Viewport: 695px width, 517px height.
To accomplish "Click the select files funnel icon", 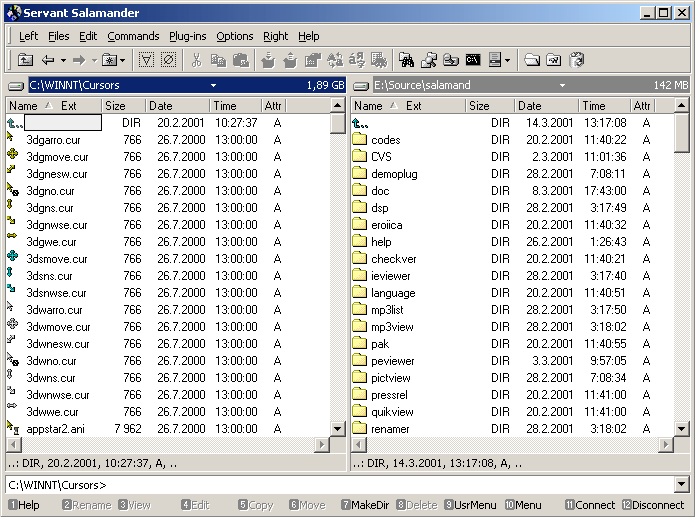I will (x=146, y=60).
